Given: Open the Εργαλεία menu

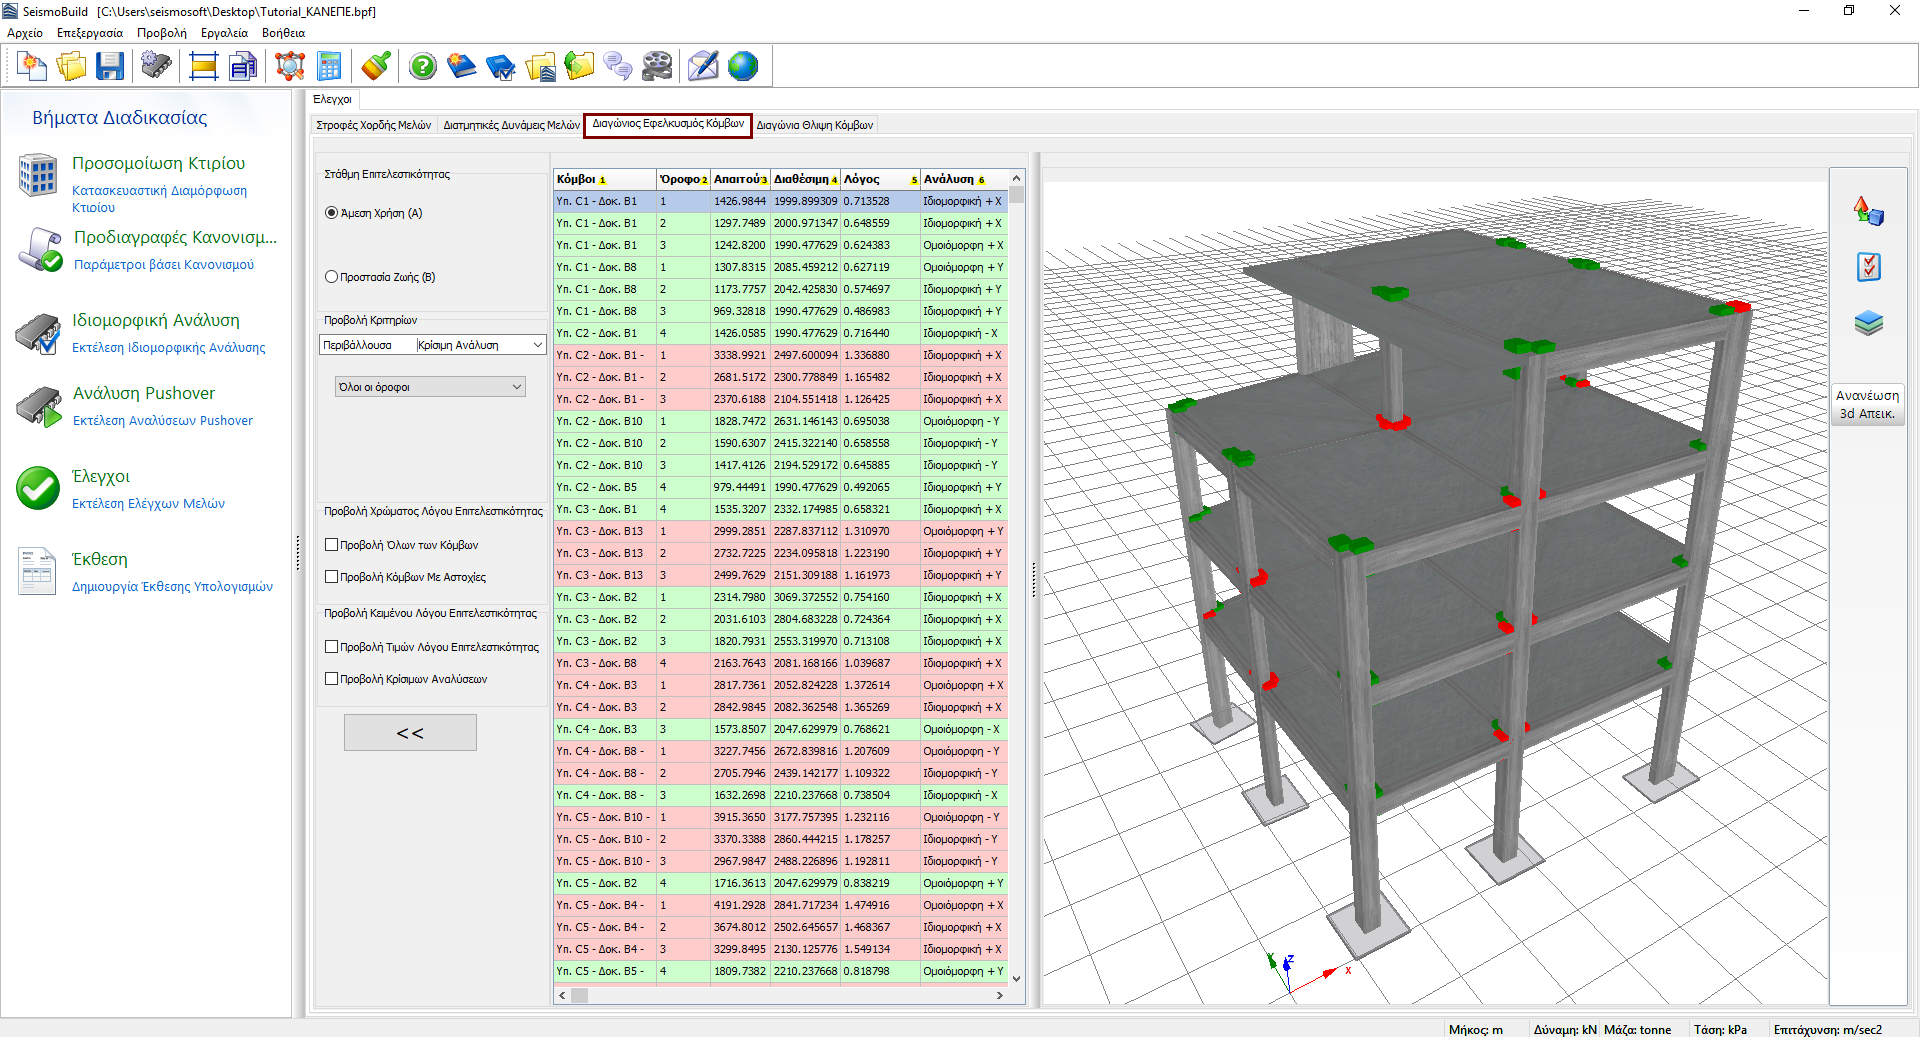Looking at the screenshot, I should click(224, 33).
